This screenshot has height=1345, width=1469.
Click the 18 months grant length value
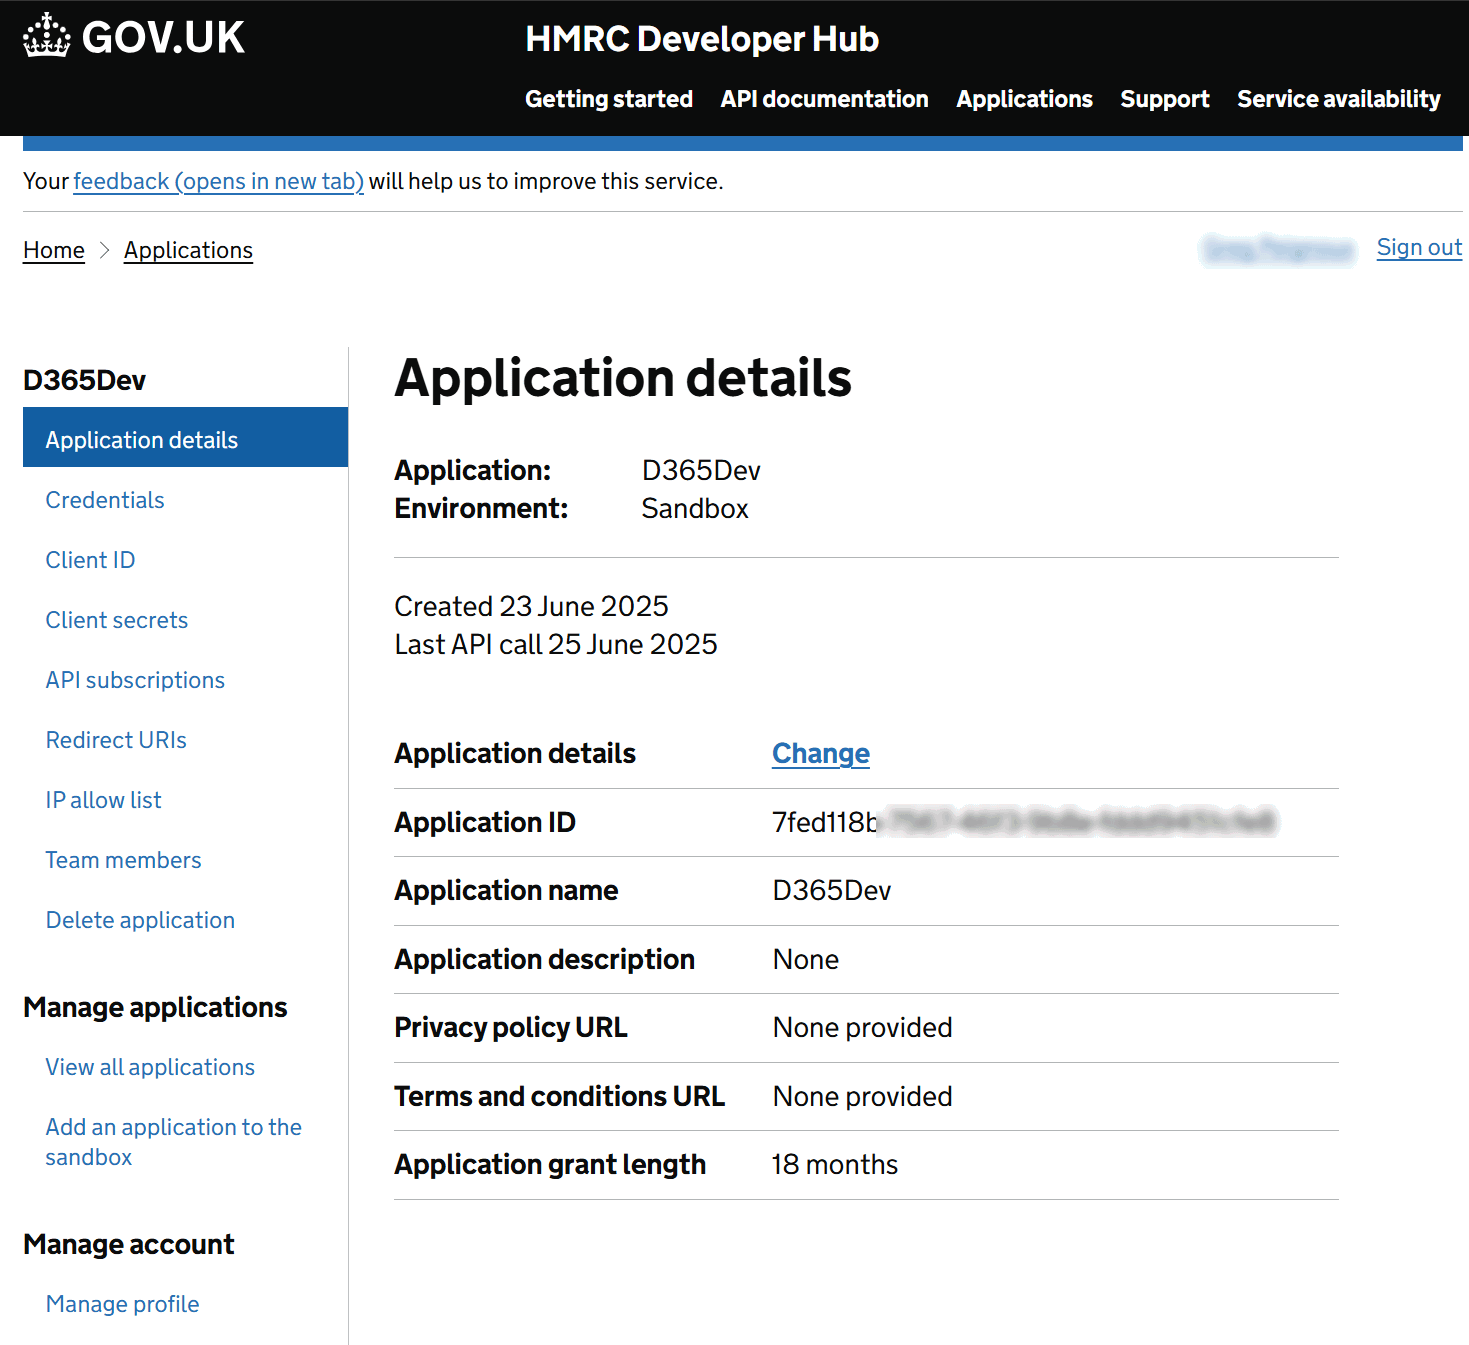(835, 1165)
